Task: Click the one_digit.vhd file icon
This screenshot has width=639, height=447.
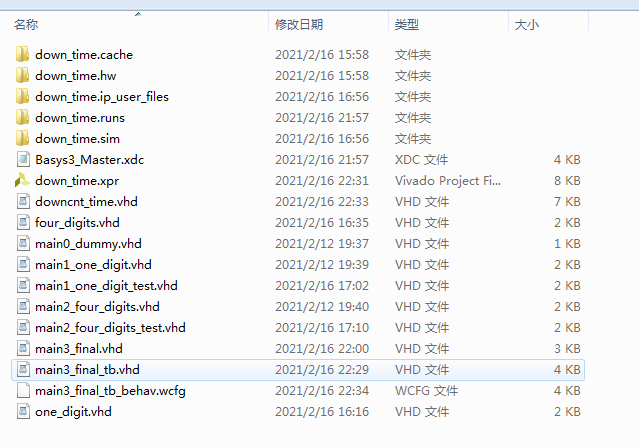Action: tap(23, 412)
